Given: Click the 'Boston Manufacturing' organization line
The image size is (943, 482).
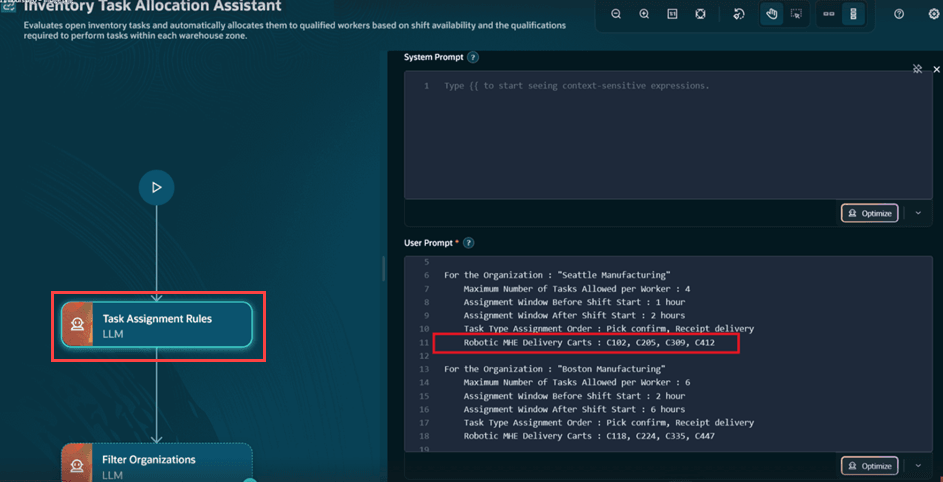Looking at the screenshot, I should click(554, 369).
